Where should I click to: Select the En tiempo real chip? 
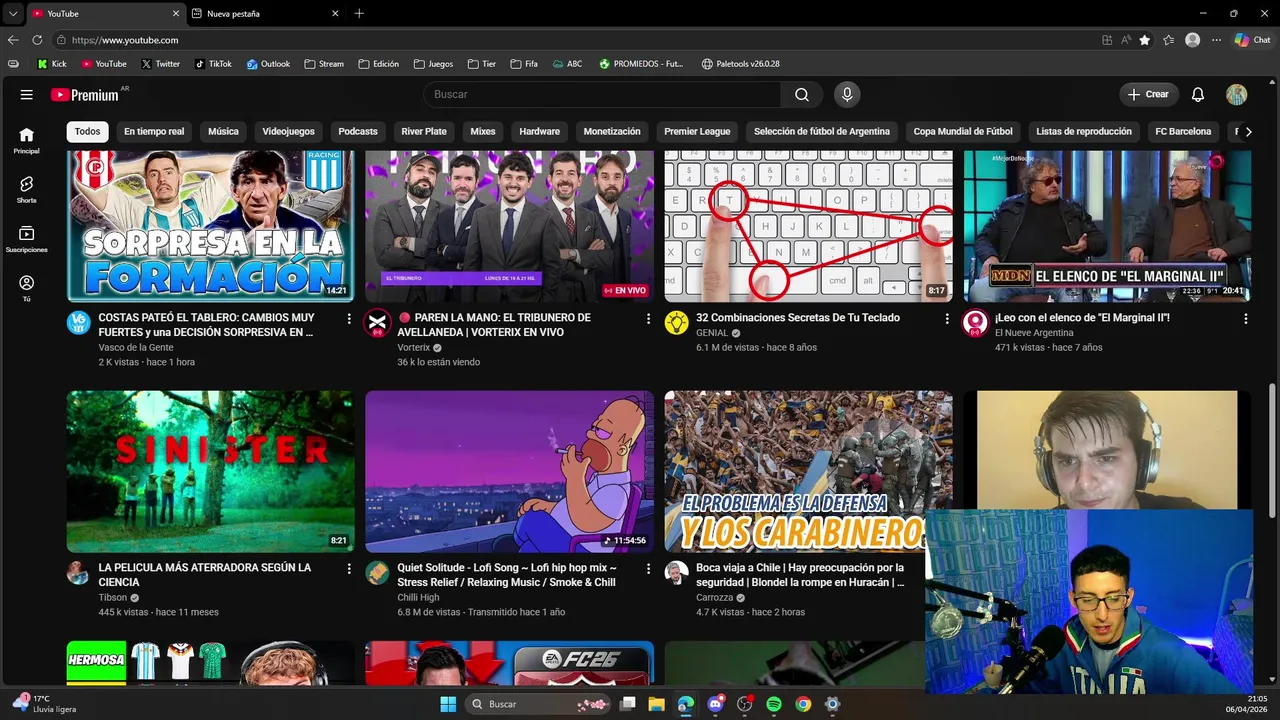click(154, 131)
